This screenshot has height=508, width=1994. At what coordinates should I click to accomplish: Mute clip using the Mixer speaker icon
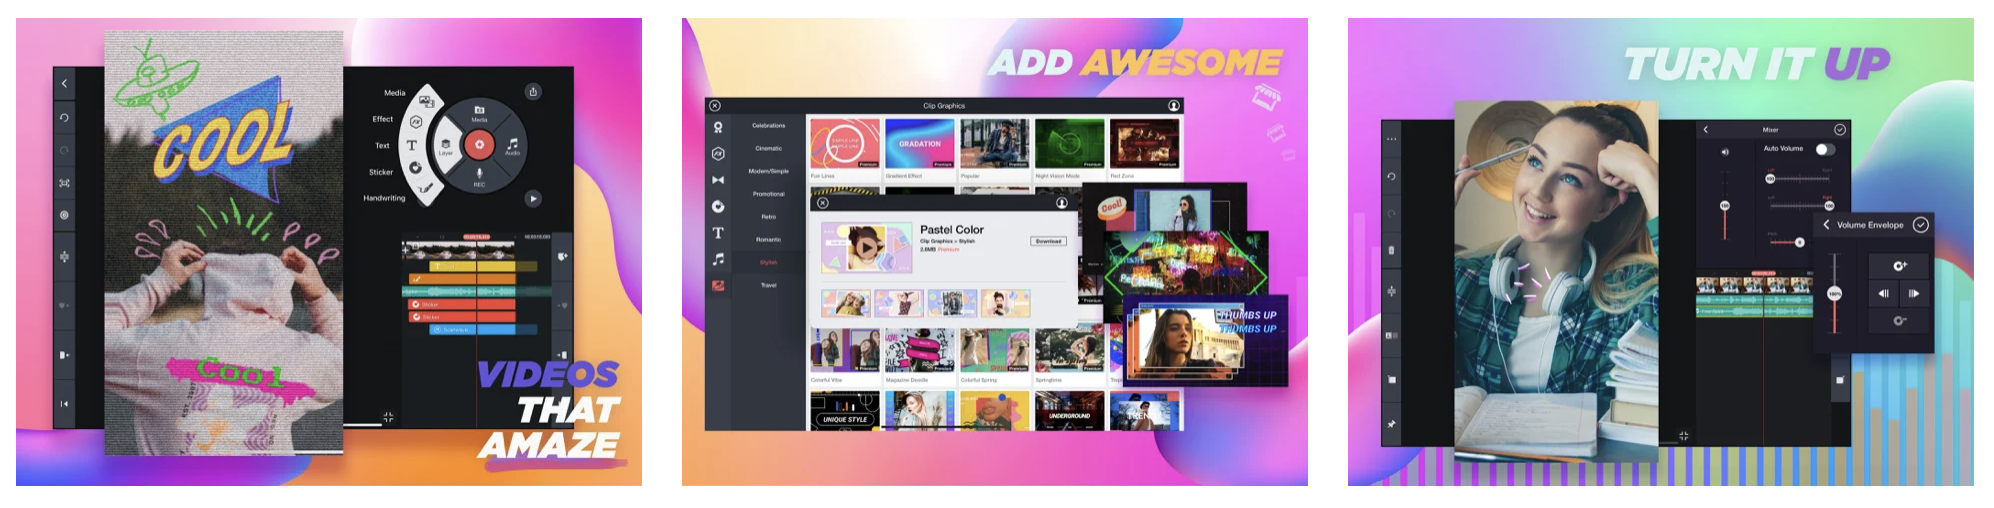[x=1724, y=152]
